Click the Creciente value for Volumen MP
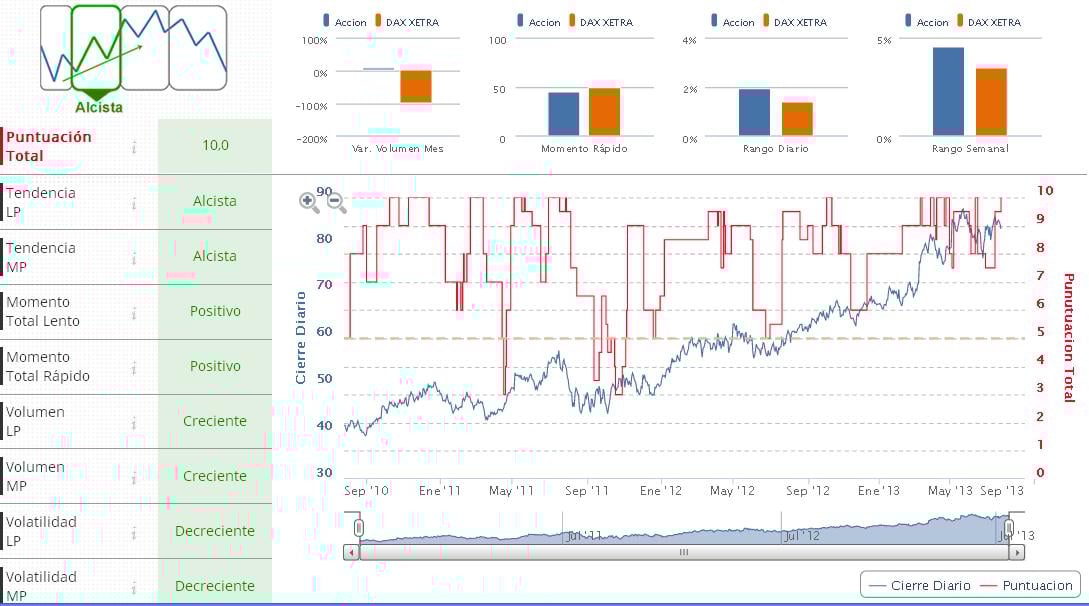Screen dimensions: 1089x606 click(215, 475)
